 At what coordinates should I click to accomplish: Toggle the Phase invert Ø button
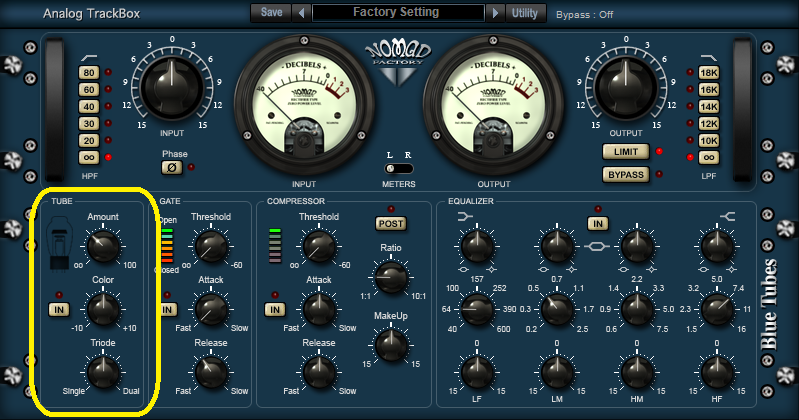click(172, 167)
